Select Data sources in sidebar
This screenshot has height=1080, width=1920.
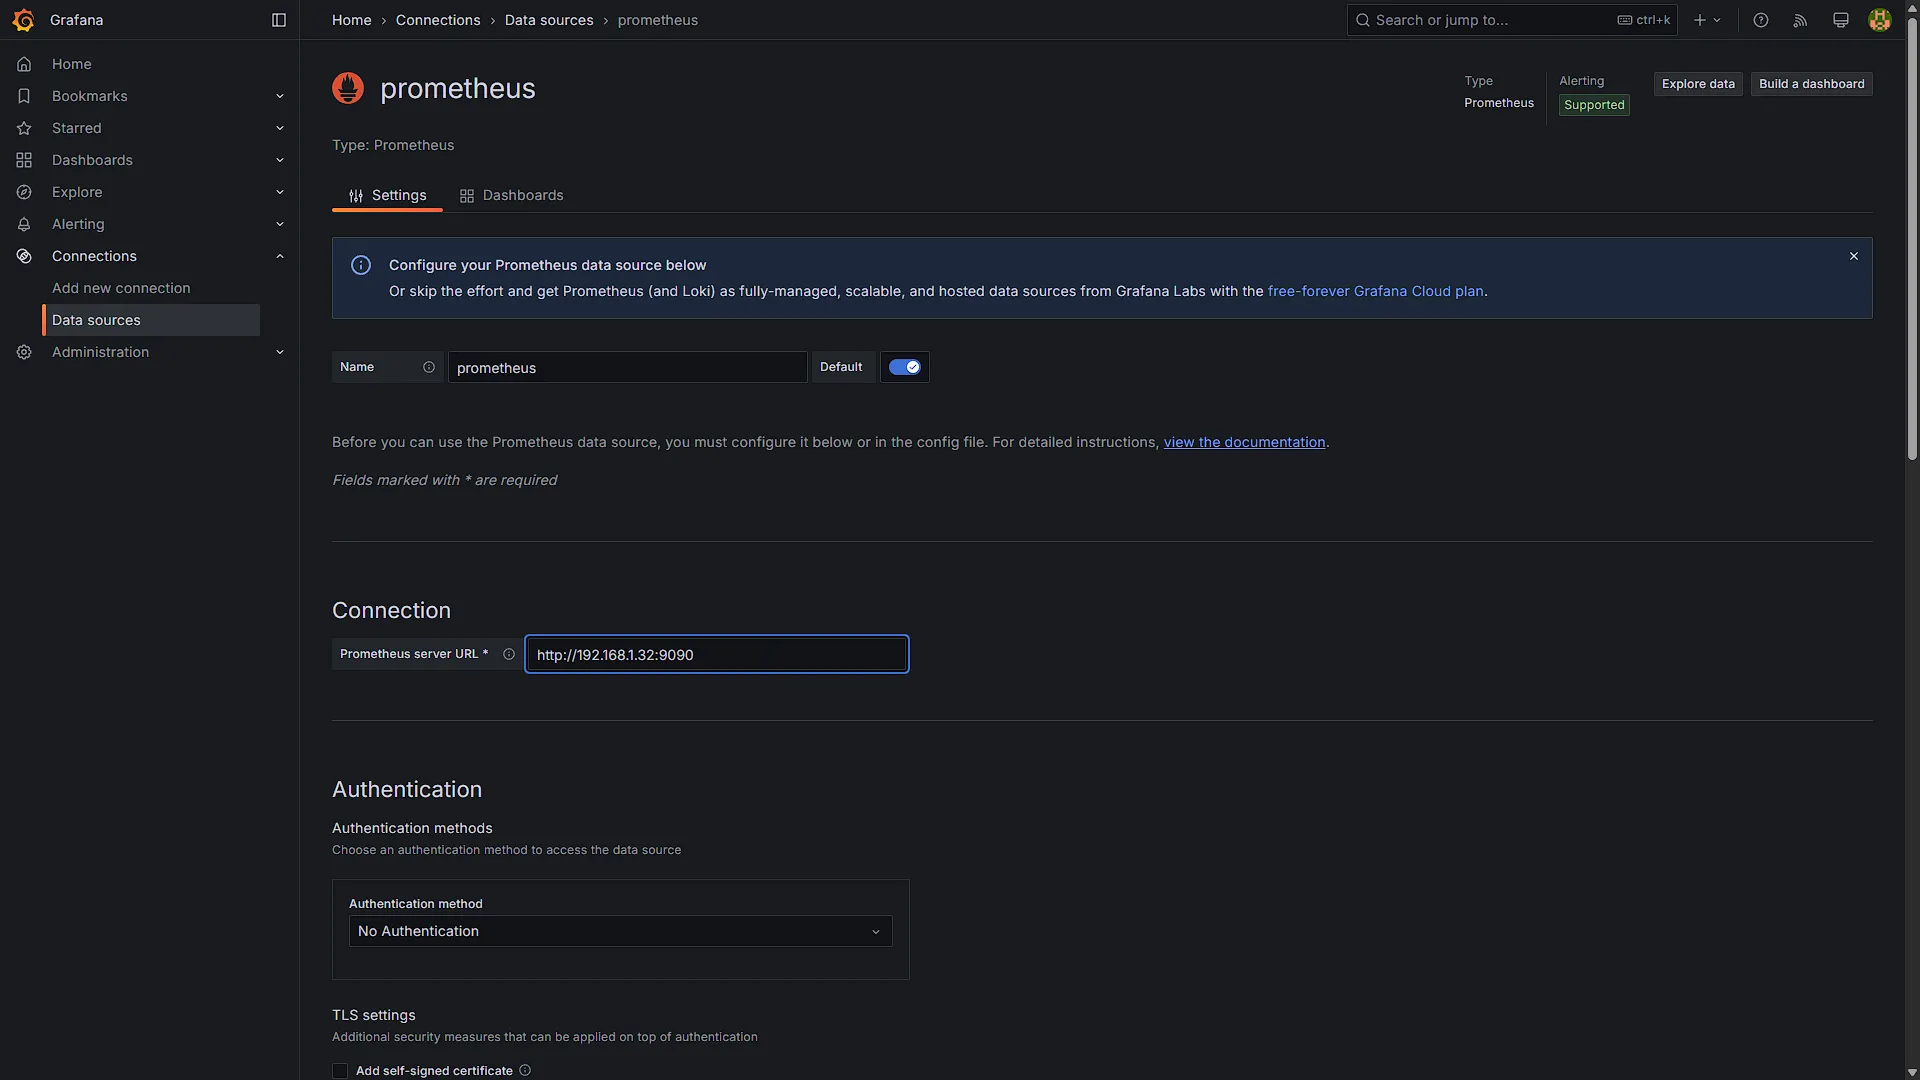pos(151,320)
